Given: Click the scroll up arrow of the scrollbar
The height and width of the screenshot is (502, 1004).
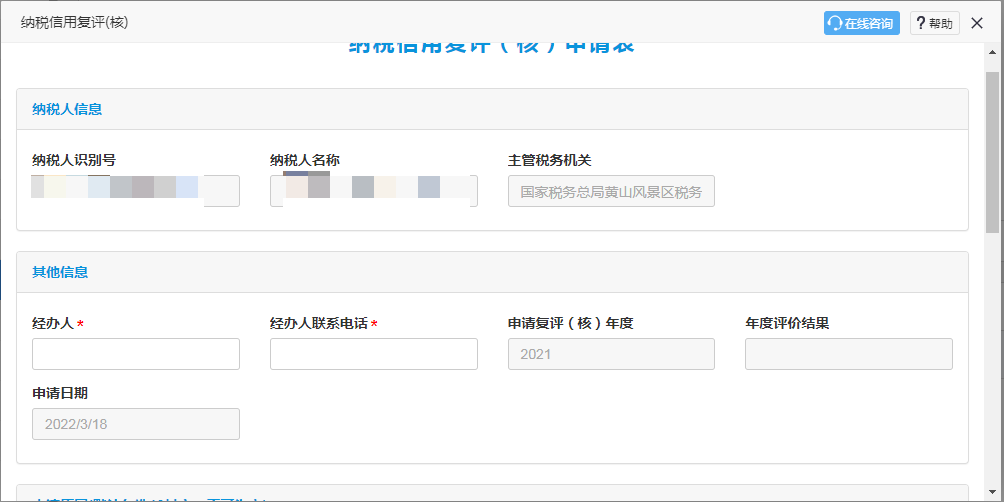Looking at the screenshot, I should [x=992, y=53].
